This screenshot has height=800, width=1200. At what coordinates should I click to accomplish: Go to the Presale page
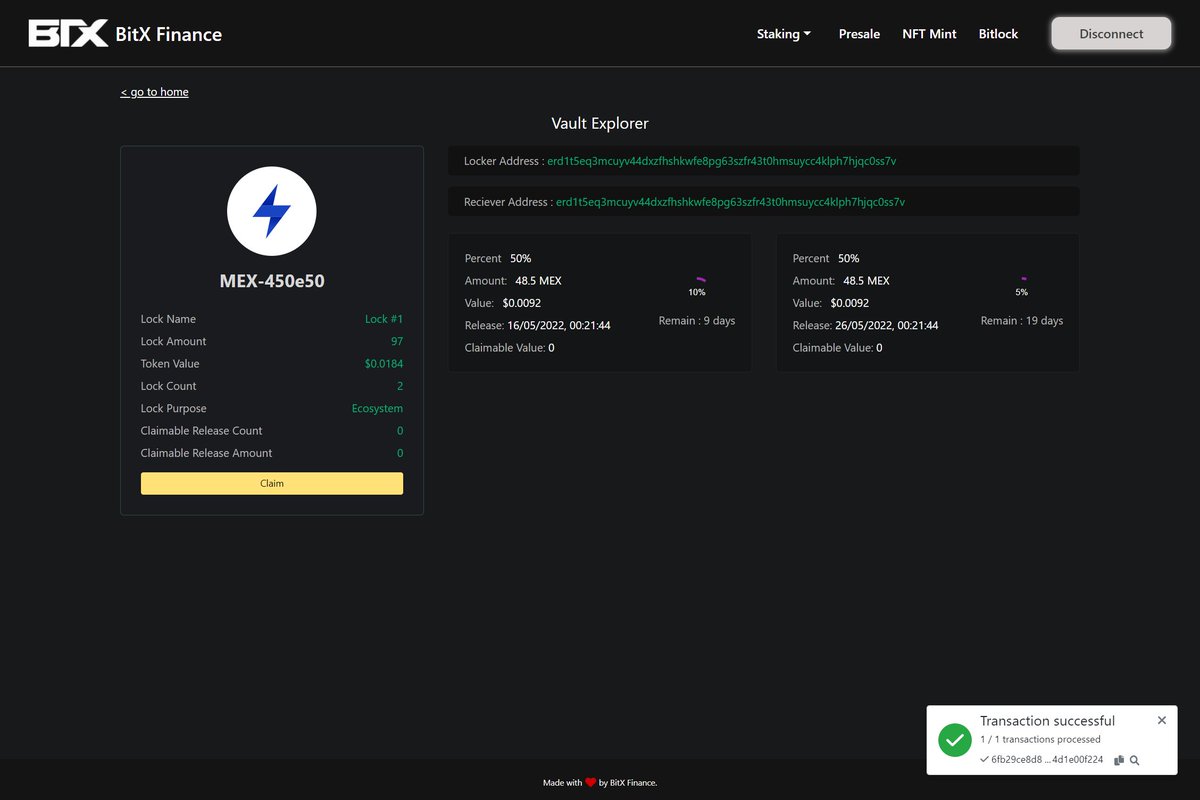[859, 34]
